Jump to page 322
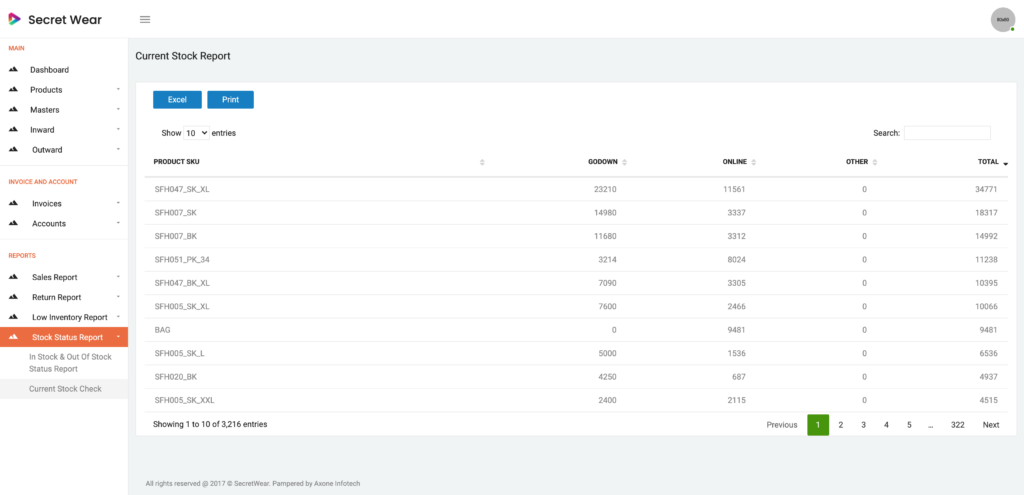The width and height of the screenshot is (1024, 495). [957, 425]
